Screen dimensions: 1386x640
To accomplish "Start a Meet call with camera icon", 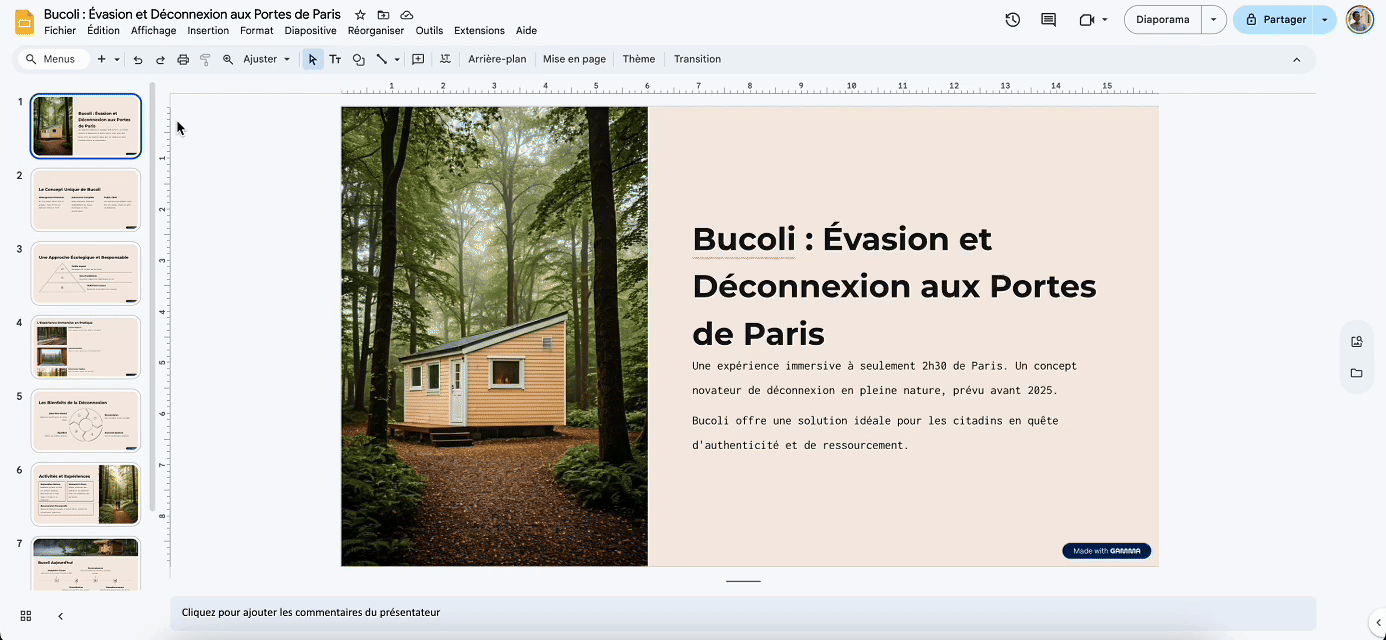I will (x=1087, y=19).
